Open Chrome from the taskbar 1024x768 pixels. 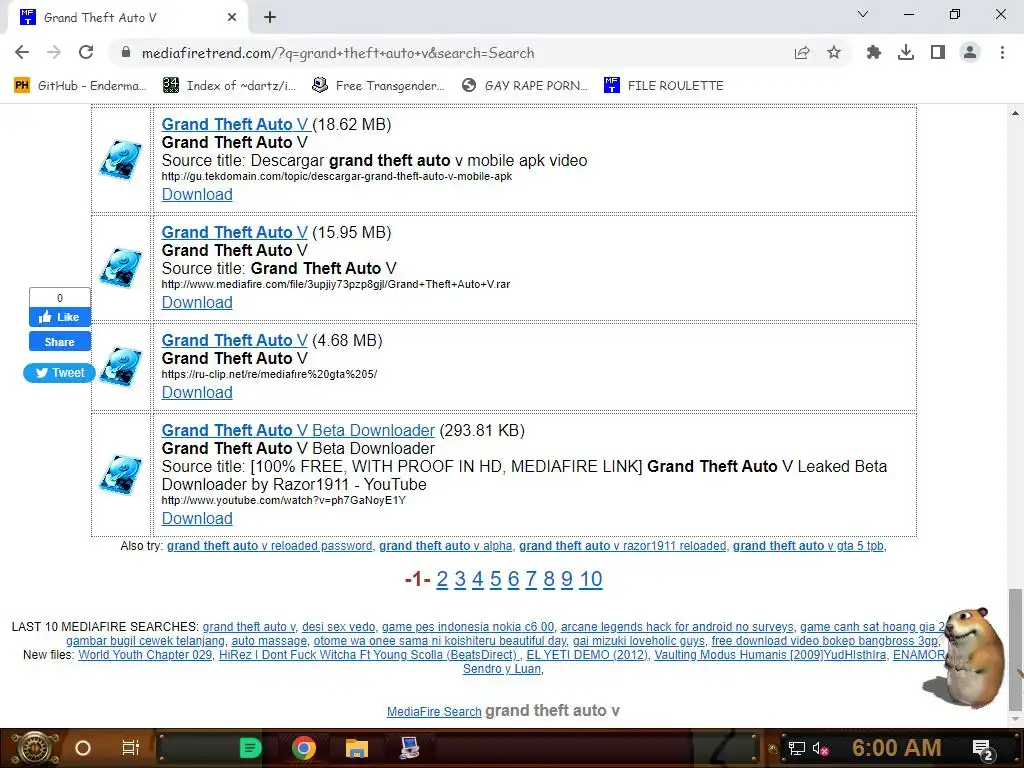(303, 748)
